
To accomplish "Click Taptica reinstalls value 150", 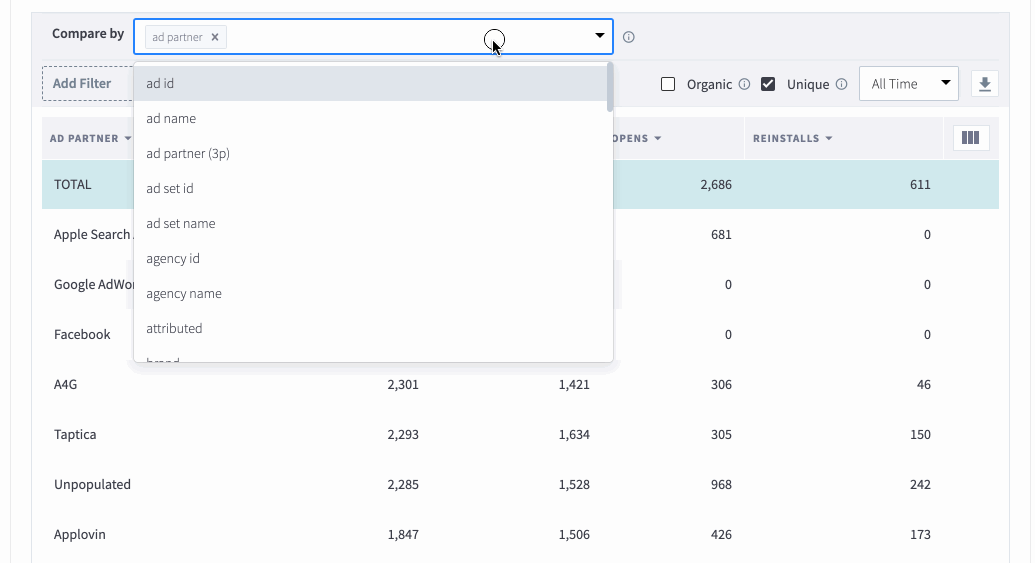I will click(920, 435).
